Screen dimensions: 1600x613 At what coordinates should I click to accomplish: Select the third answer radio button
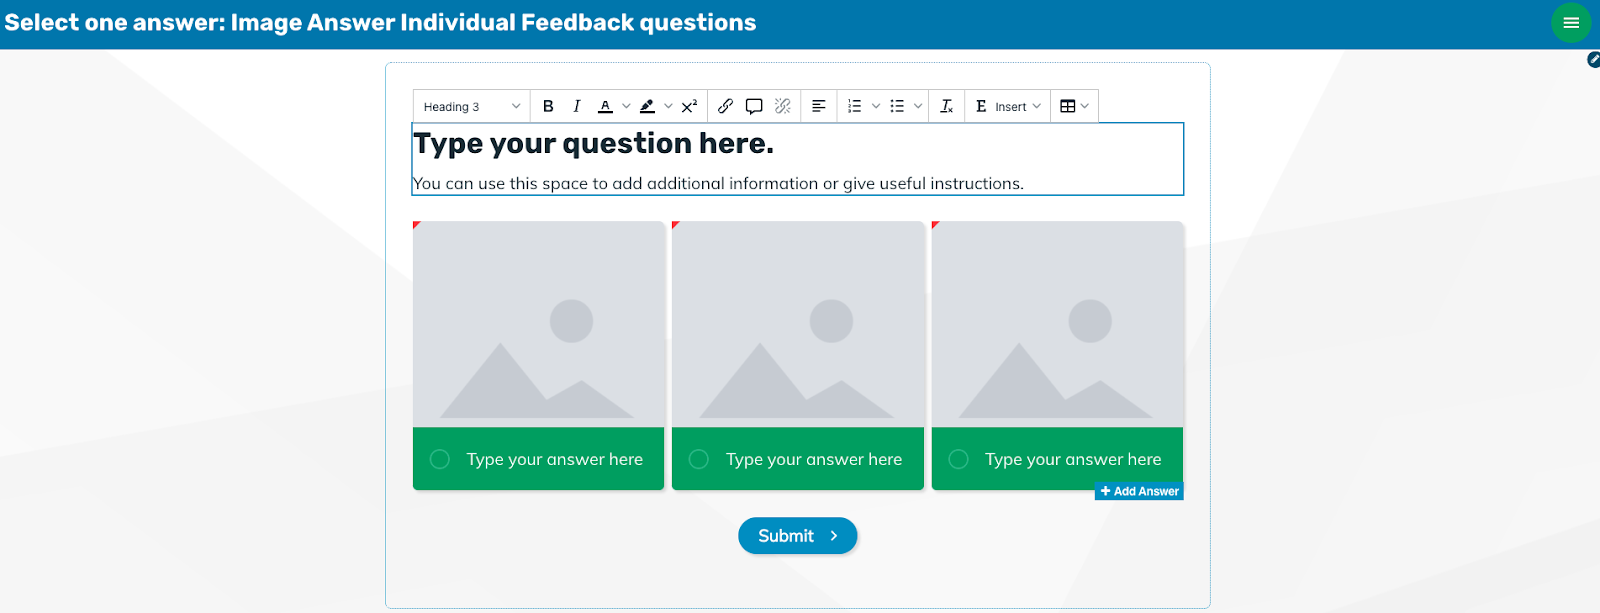tap(958, 459)
